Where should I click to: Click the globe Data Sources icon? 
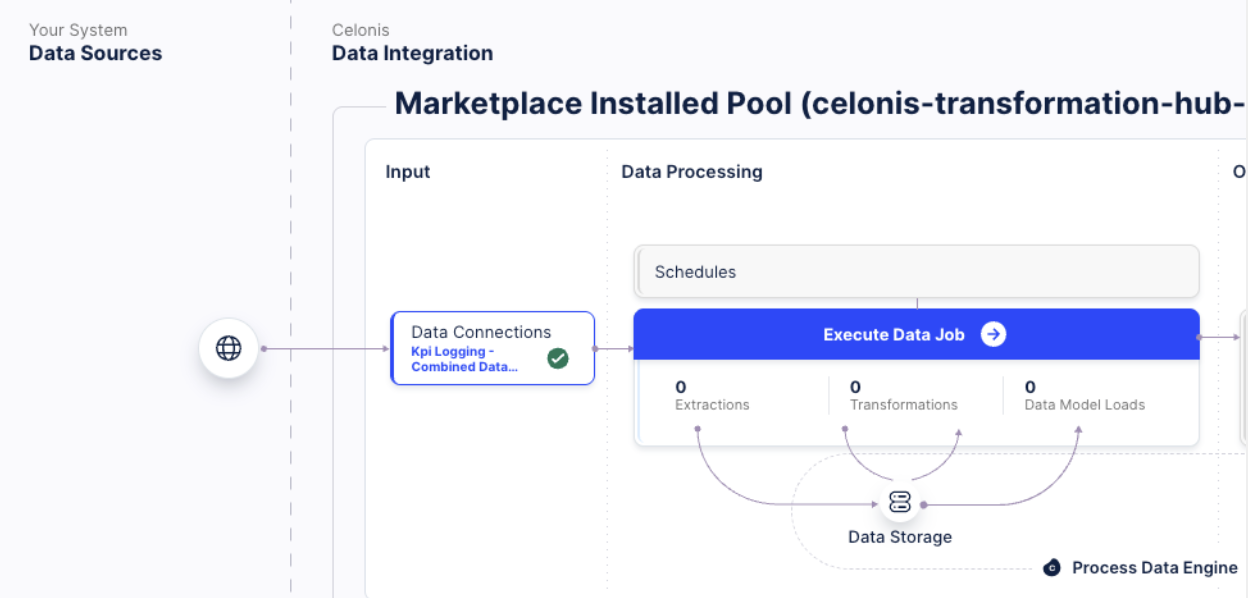[x=228, y=348]
